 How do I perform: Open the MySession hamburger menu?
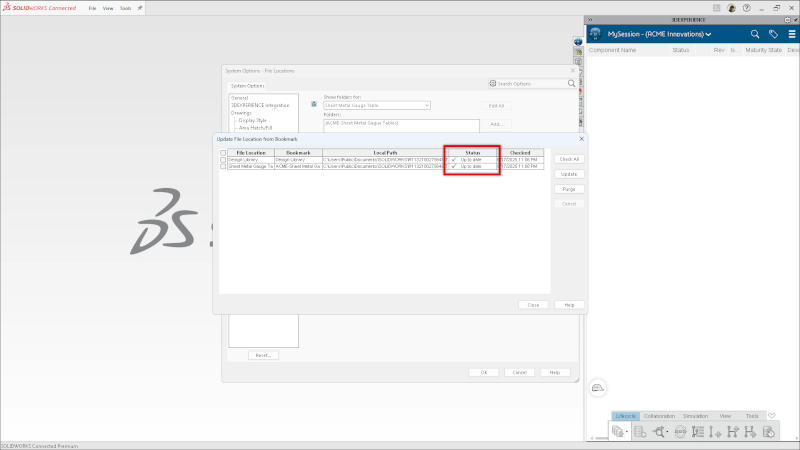coord(792,34)
